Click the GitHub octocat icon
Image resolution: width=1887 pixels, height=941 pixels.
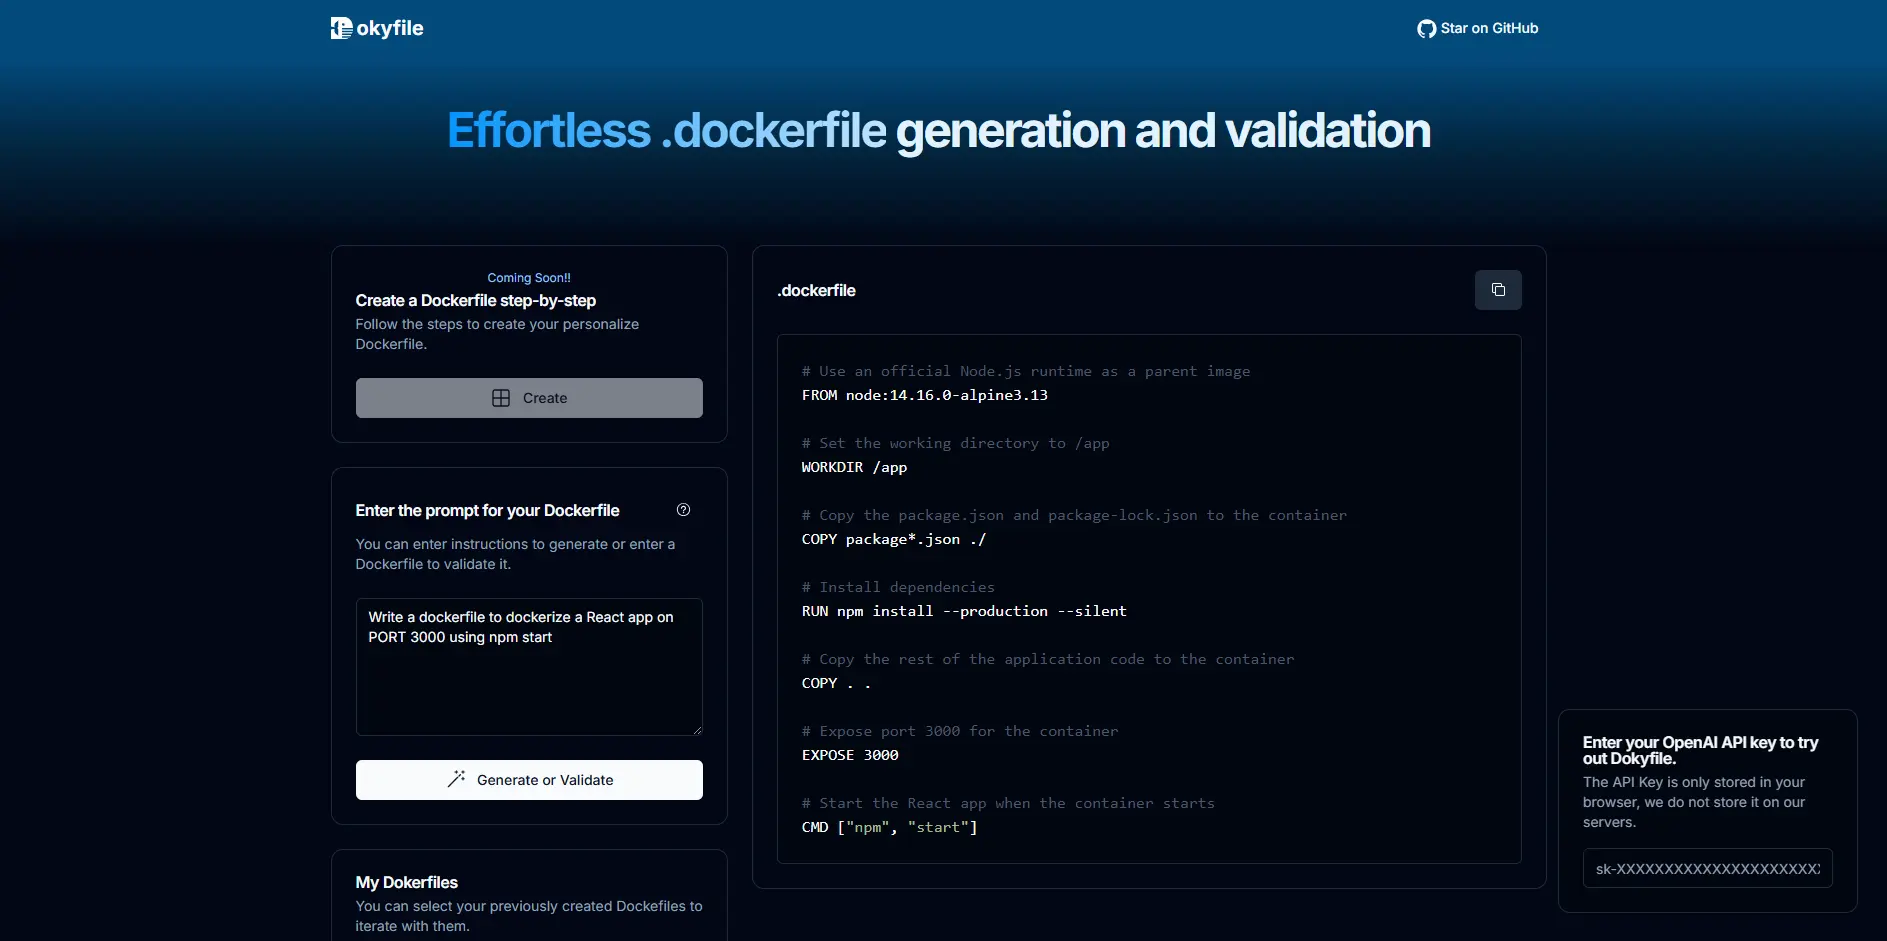click(x=1426, y=29)
